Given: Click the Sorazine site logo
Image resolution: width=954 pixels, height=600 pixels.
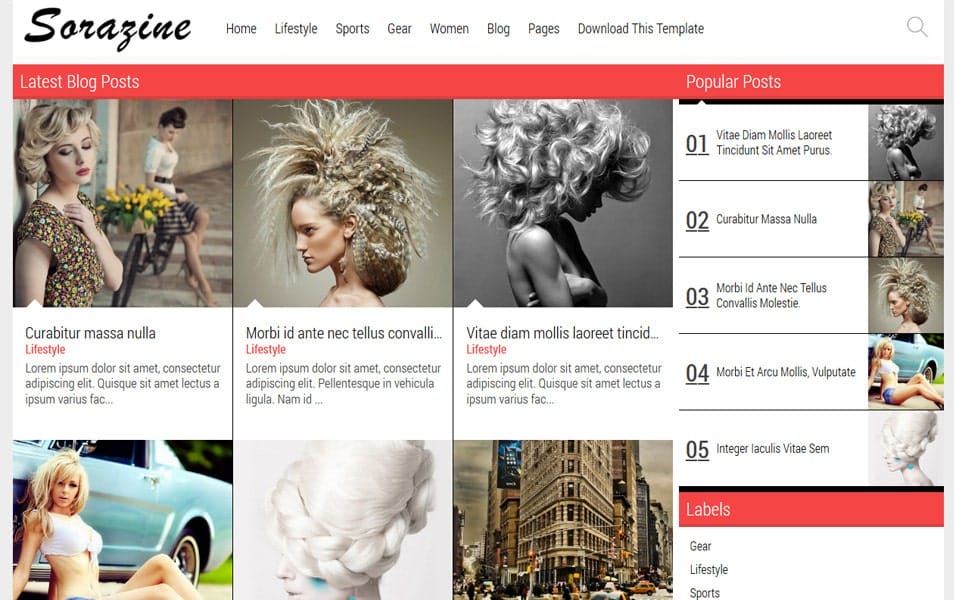Looking at the screenshot, I should pos(110,28).
